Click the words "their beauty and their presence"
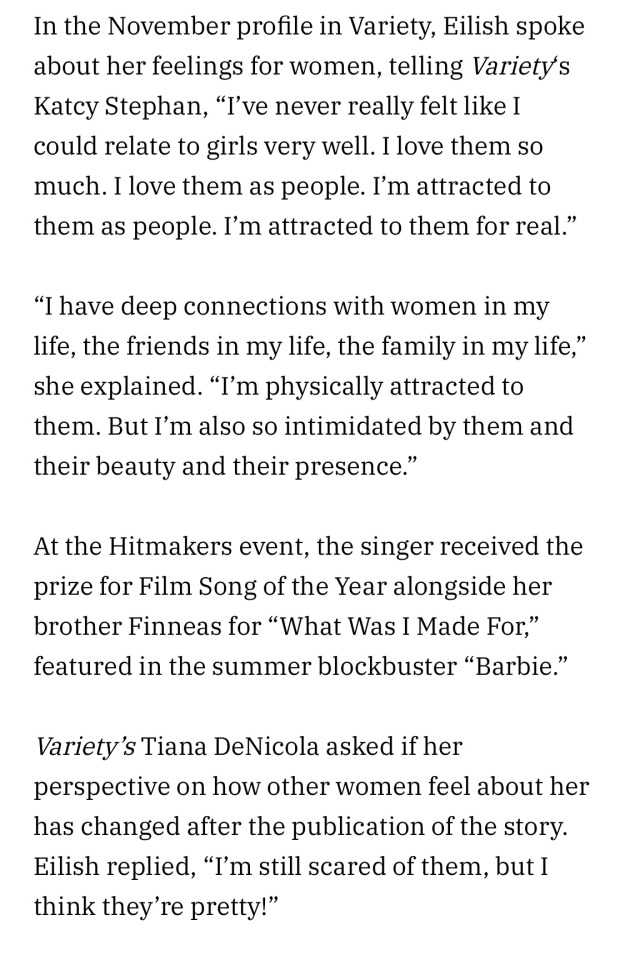The image size is (625, 960). point(220,466)
